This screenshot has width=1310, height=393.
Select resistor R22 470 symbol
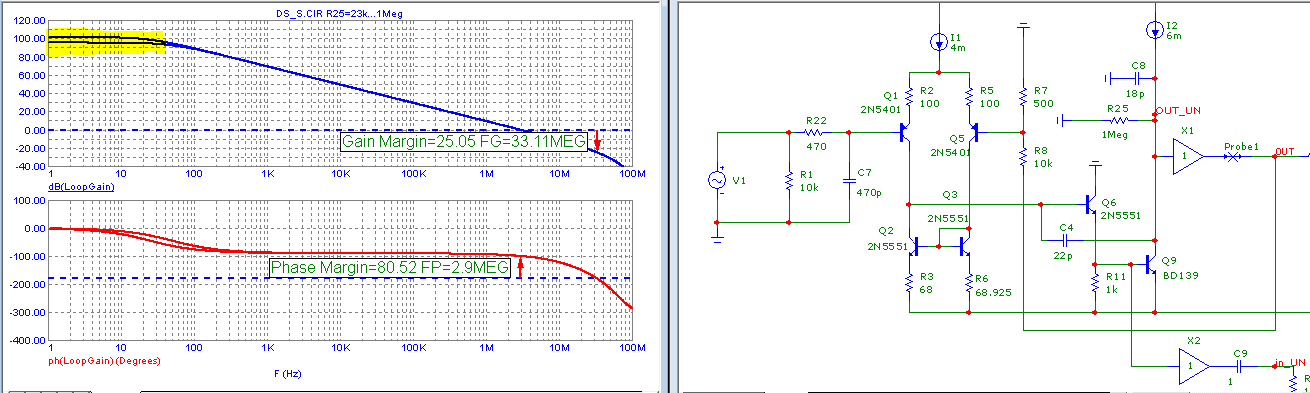coord(812,131)
